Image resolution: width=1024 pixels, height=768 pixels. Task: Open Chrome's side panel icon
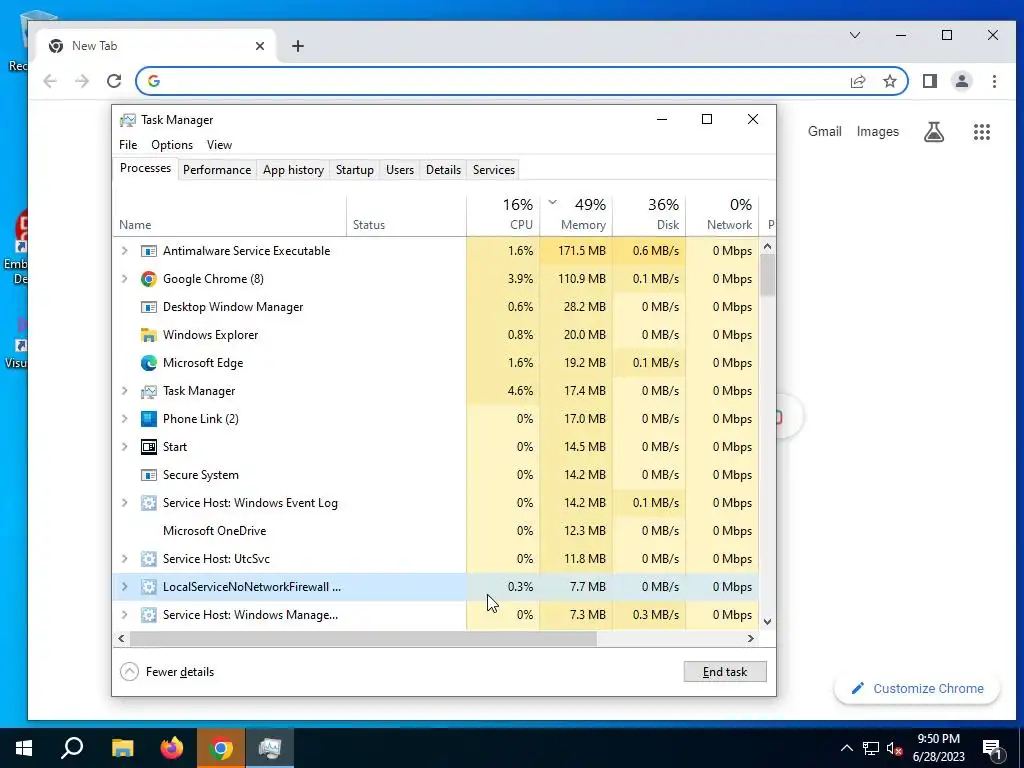tap(930, 81)
